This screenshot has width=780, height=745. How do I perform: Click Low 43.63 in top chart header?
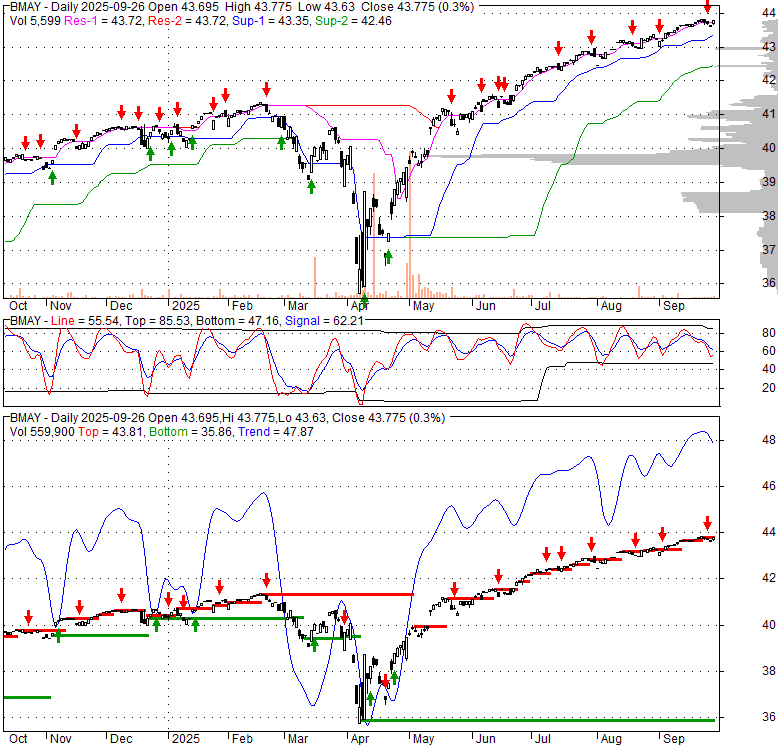(x=326, y=7)
